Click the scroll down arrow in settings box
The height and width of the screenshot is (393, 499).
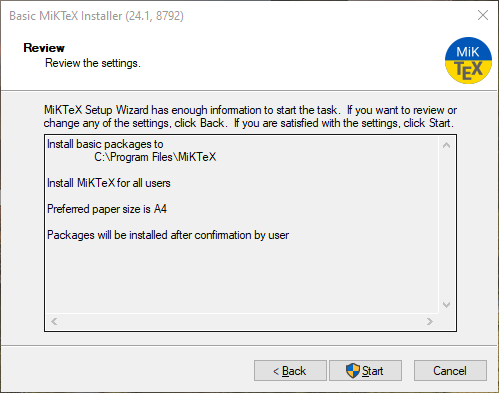pyautogui.click(x=446, y=305)
